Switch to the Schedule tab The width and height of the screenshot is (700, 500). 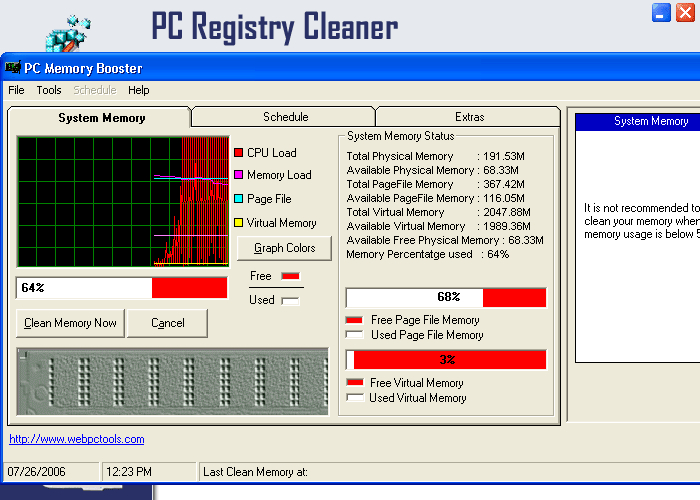[x=285, y=117]
